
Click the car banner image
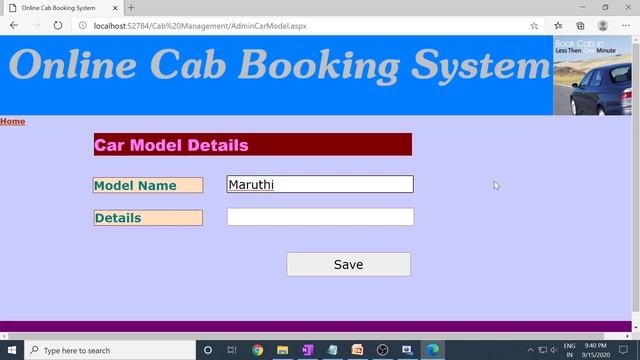point(592,76)
